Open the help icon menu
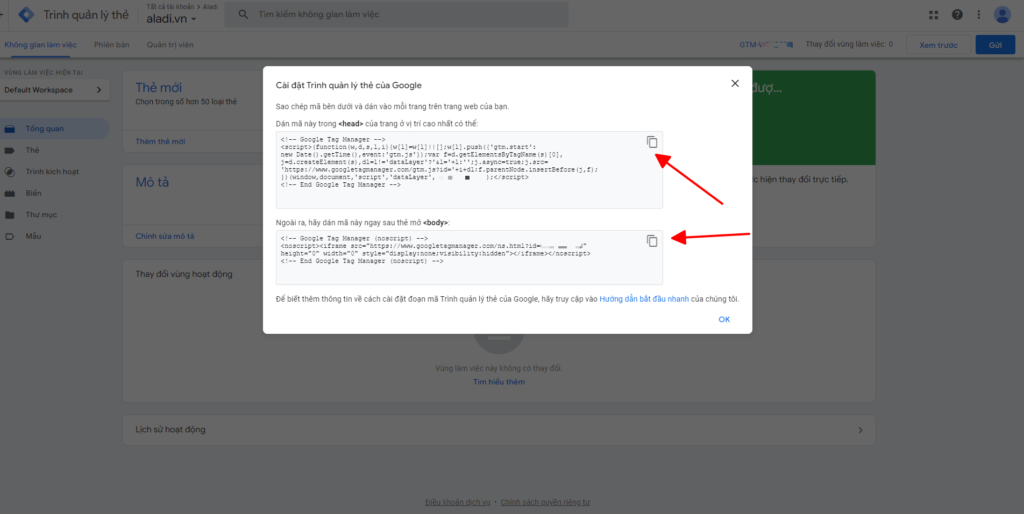The width and height of the screenshot is (1024, 514). (957, 15)
